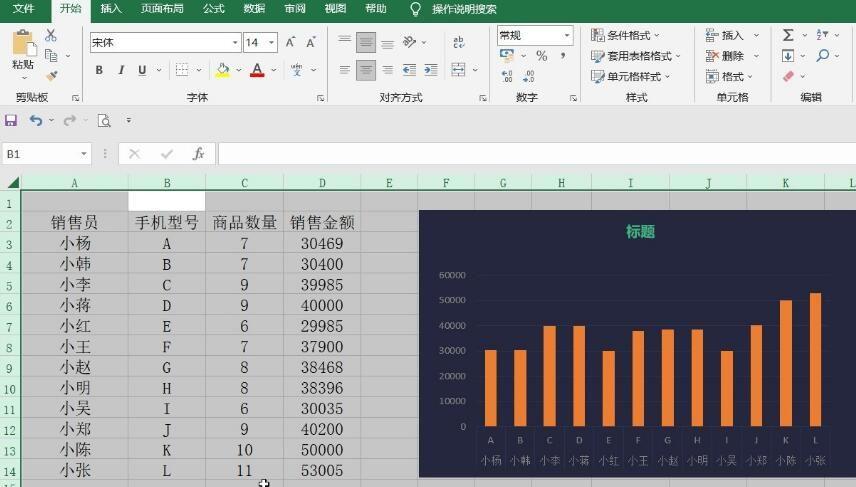Viewport: 856px width, 487px height.
Task: Expand the number format 常规 dropdown
Action: click(567, 35)
